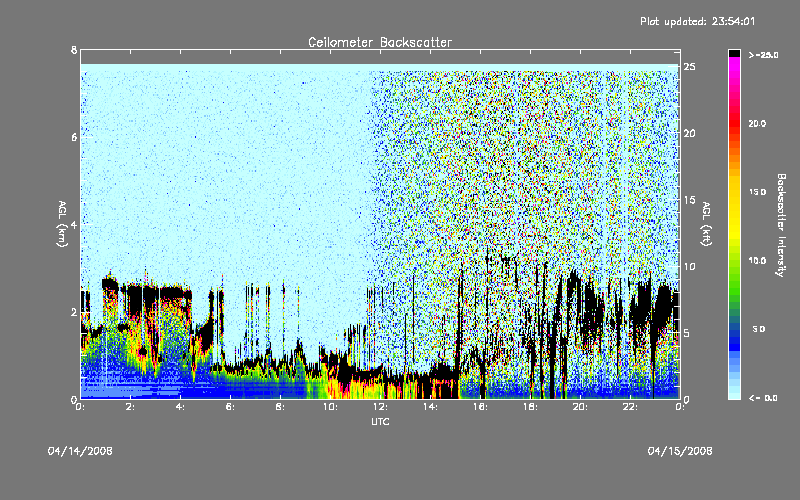
Task: Click the "12:" UTC hour tick
Action: tap(380, 407)
